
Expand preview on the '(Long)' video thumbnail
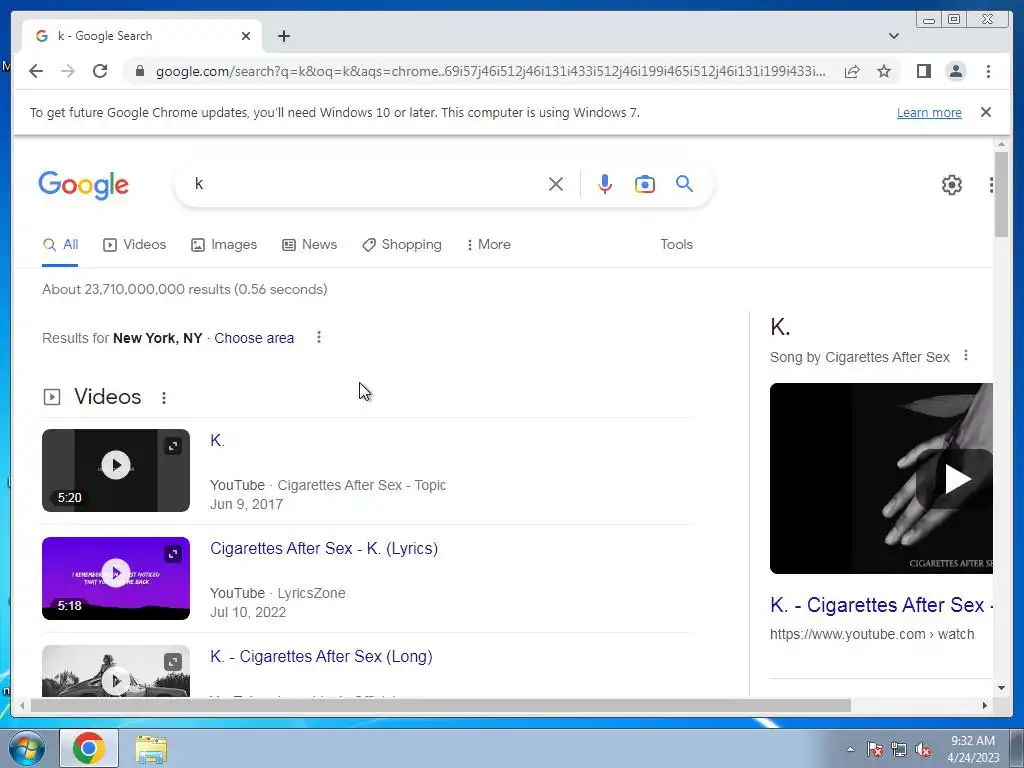point(173,662)
